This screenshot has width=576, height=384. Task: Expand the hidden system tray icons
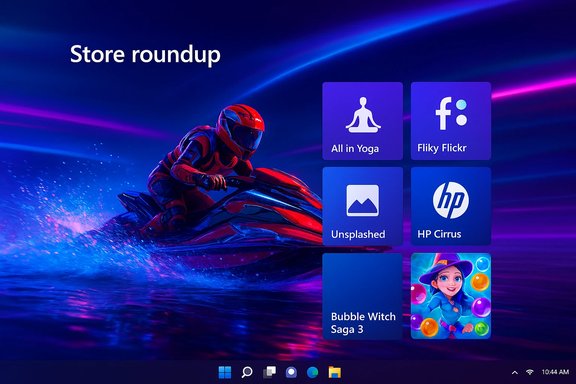[515, 373]
